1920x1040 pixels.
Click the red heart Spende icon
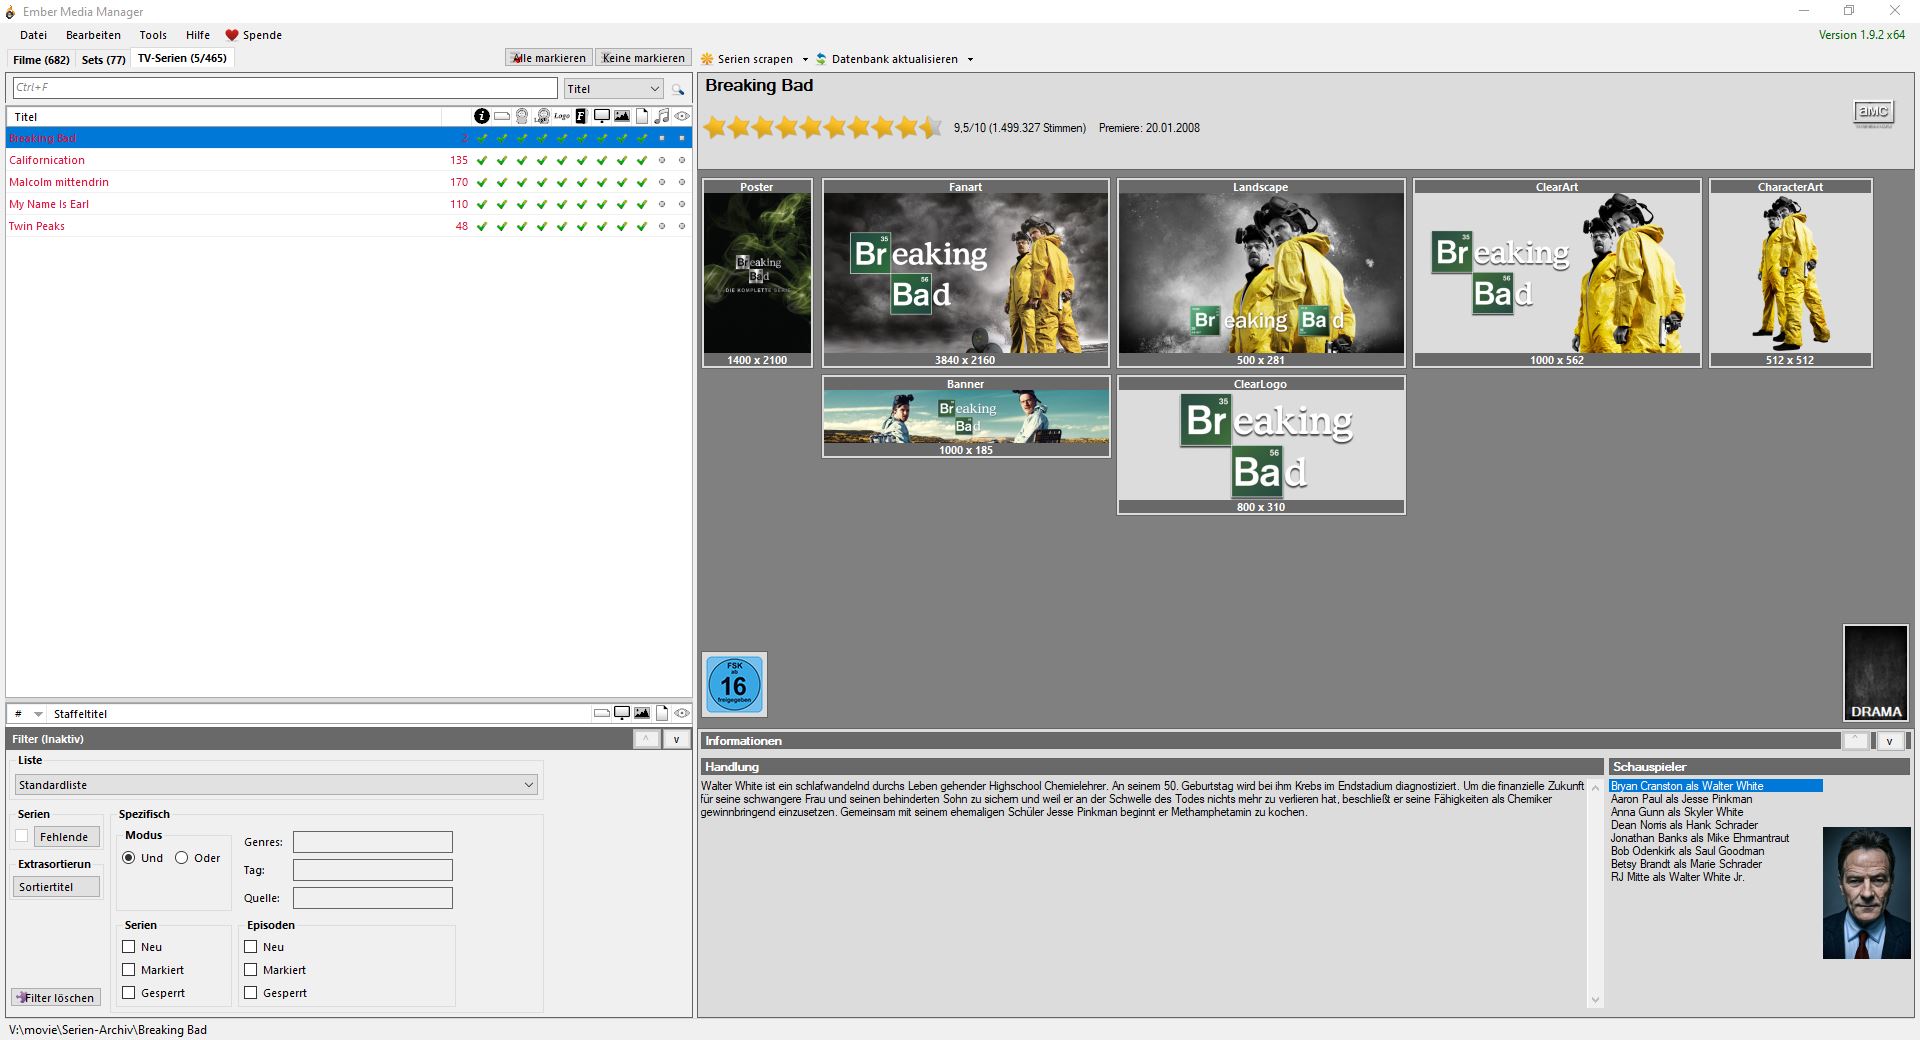pyautogui.click(x=232, y=35)
